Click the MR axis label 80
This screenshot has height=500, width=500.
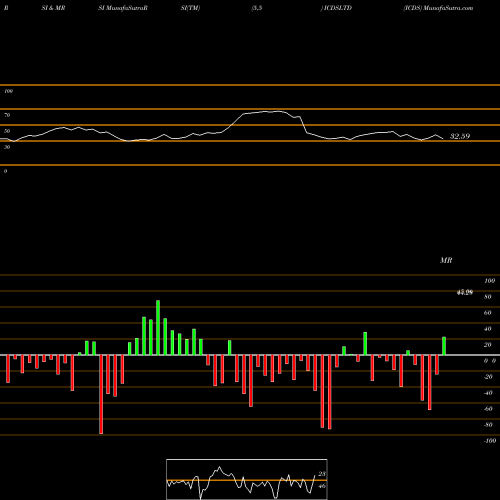tap(488, 297)
